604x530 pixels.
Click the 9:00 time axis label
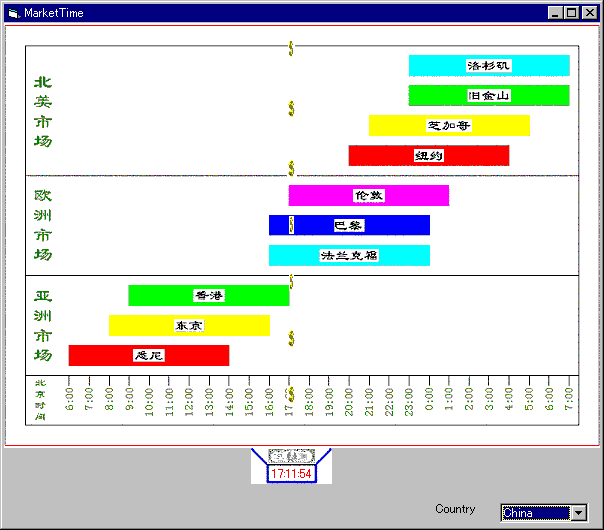(x=129, y=399)
